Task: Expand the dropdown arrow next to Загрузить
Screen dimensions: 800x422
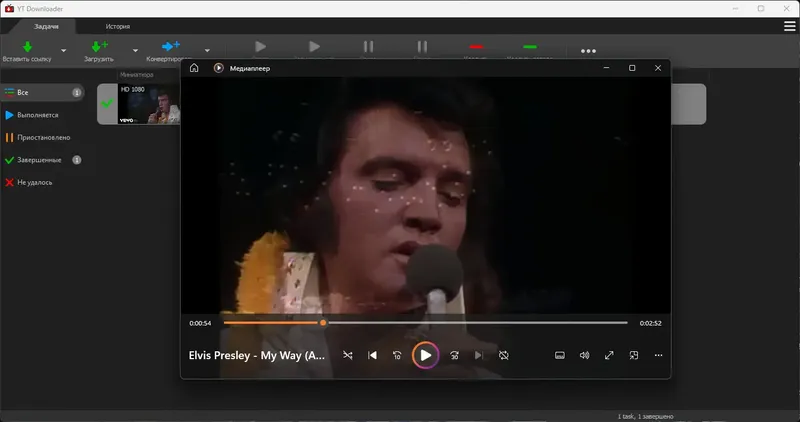Action: pos(135,51)
